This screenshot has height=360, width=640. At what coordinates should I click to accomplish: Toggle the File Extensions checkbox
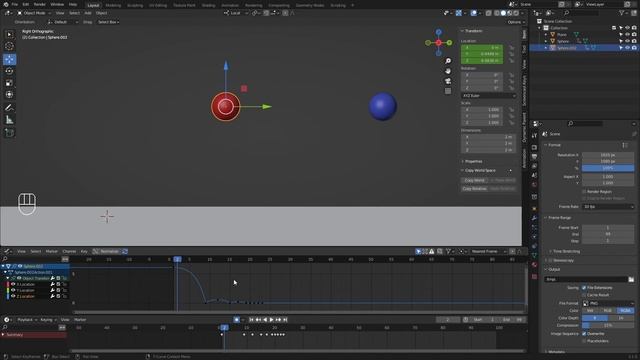(x=584, y=288)
